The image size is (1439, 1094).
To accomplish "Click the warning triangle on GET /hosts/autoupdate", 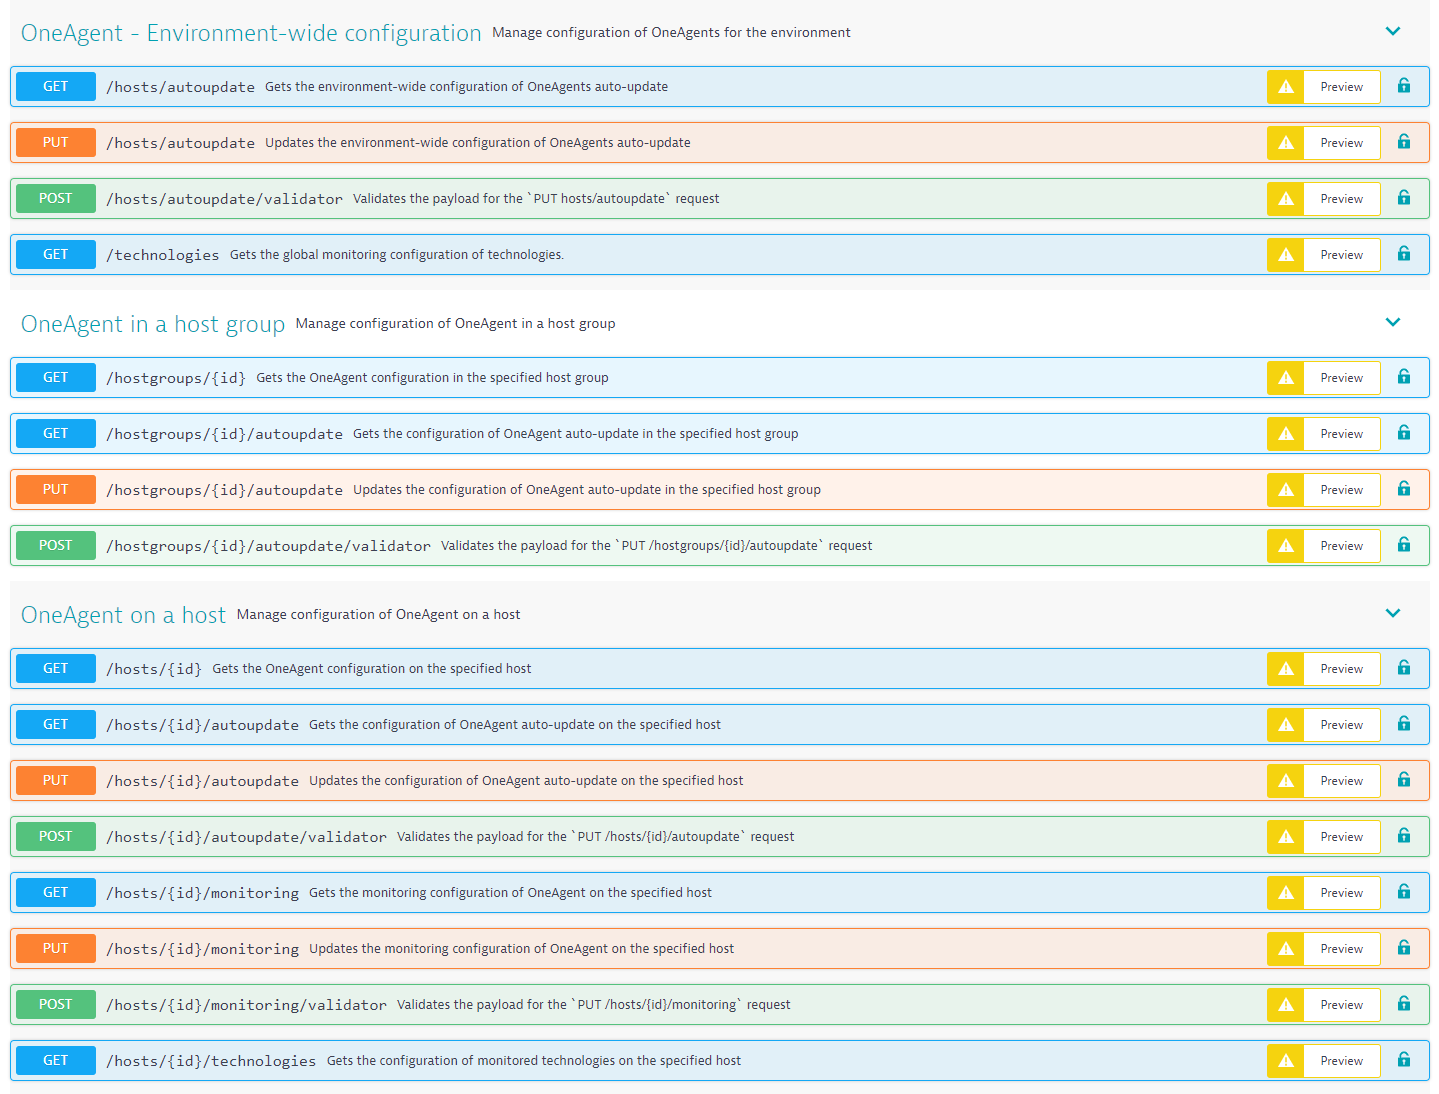I will pos(1286,87).
